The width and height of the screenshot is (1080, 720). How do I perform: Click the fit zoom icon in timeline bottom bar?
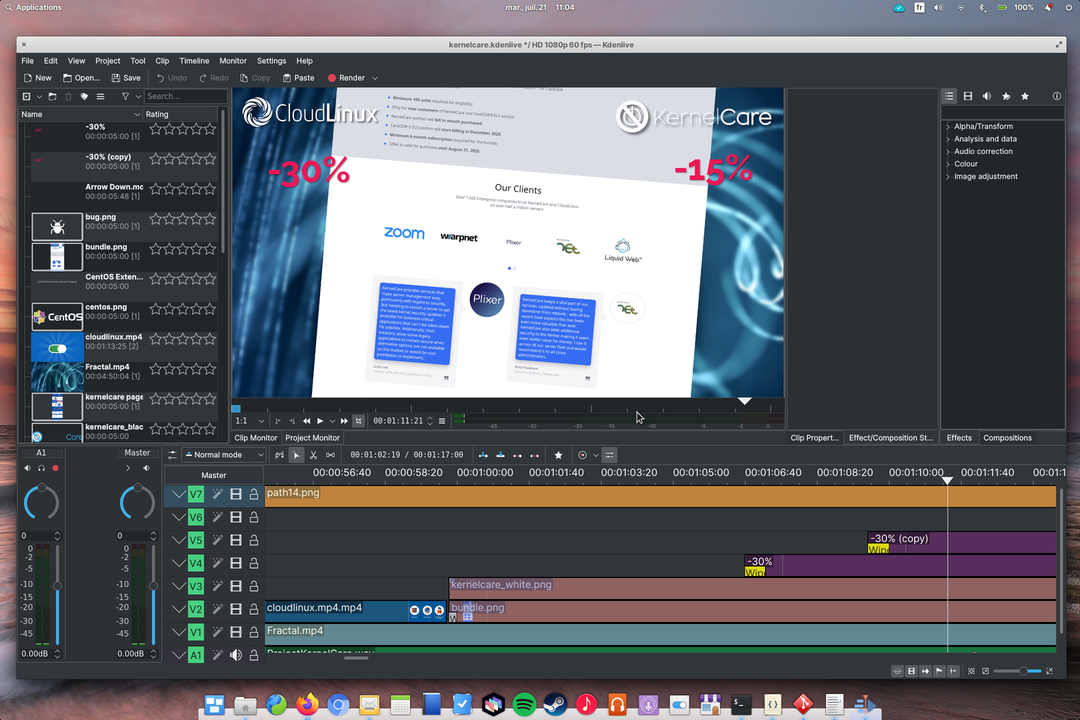click(x=971, y=671)
